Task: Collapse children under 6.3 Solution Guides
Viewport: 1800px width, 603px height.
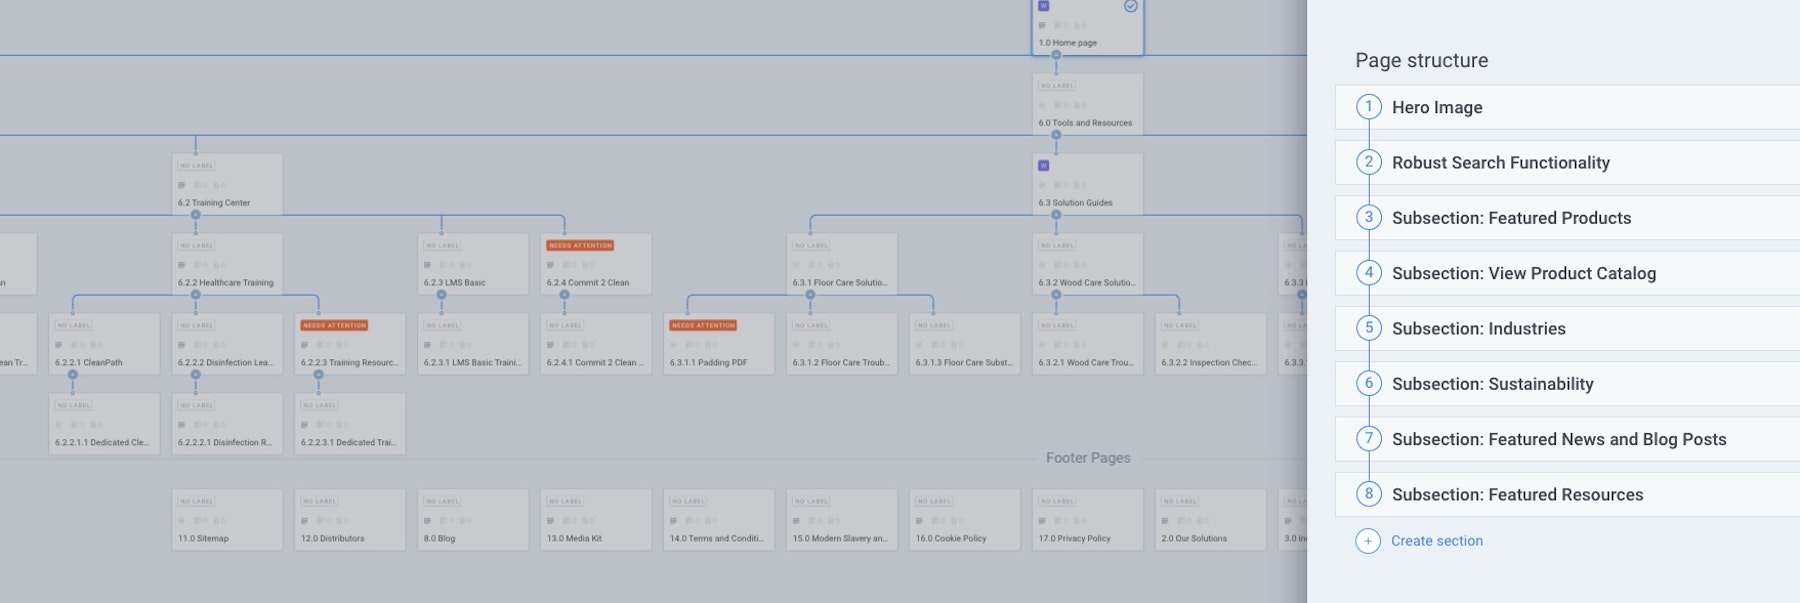Action: coord(1056,215)
